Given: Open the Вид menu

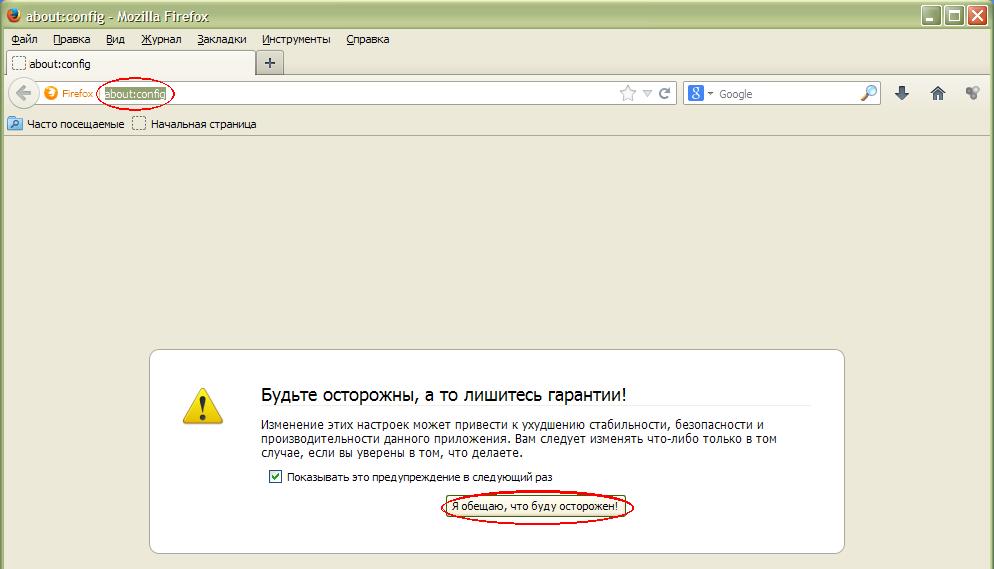Looking at the screenshot, I should coord(115,39).
